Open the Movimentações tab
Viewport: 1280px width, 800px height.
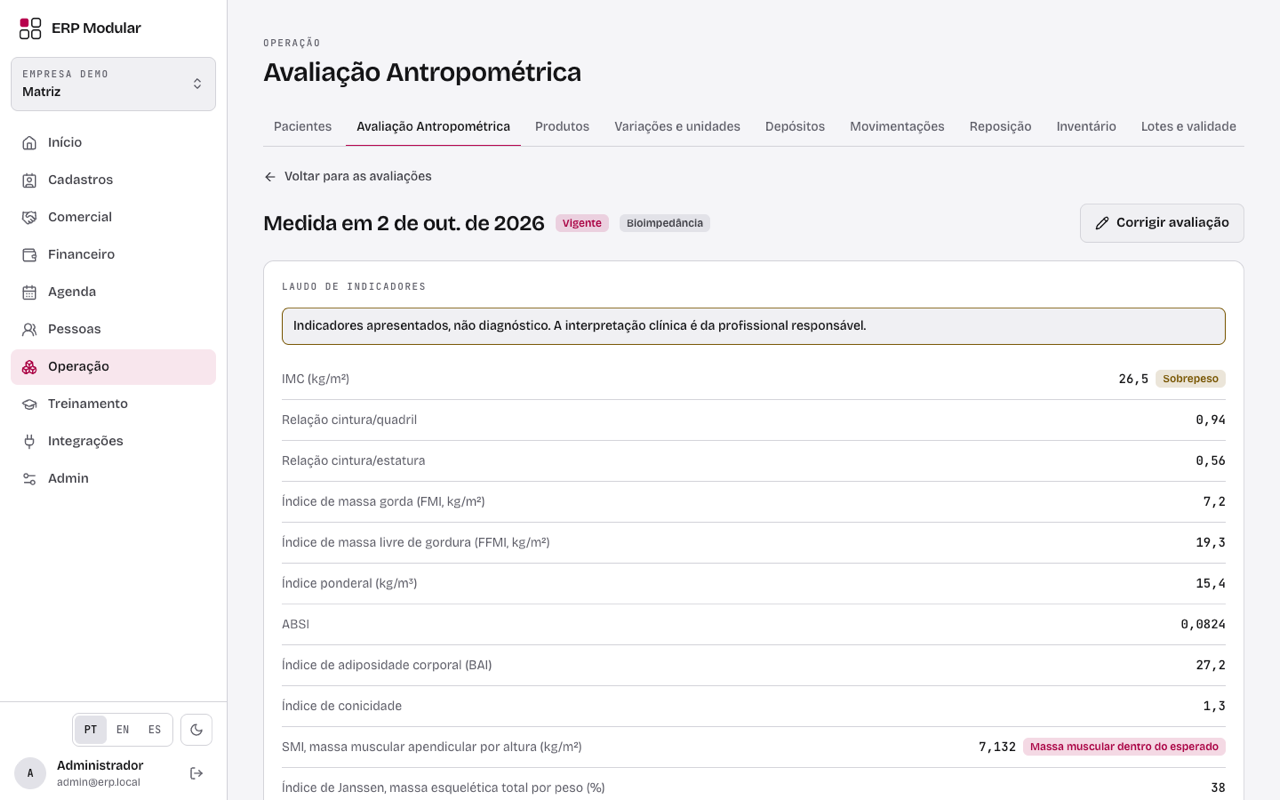coord(897,127)
